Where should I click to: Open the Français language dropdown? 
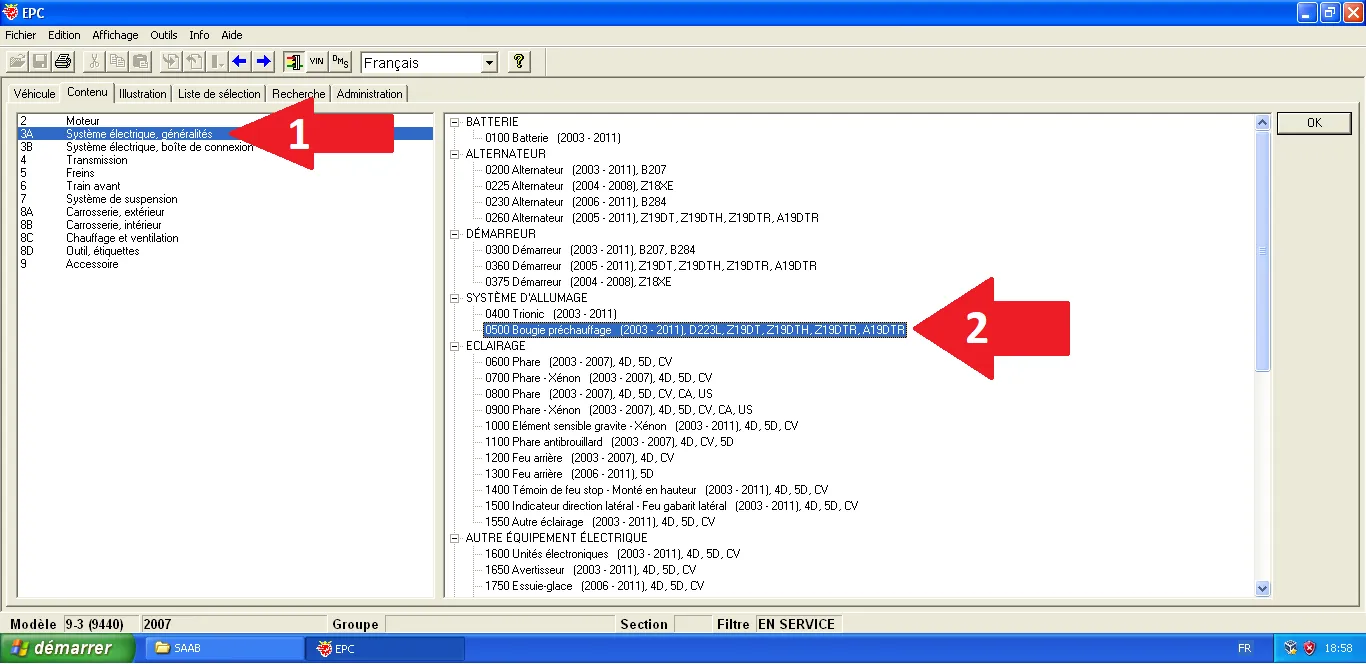[x=488, y=63]
